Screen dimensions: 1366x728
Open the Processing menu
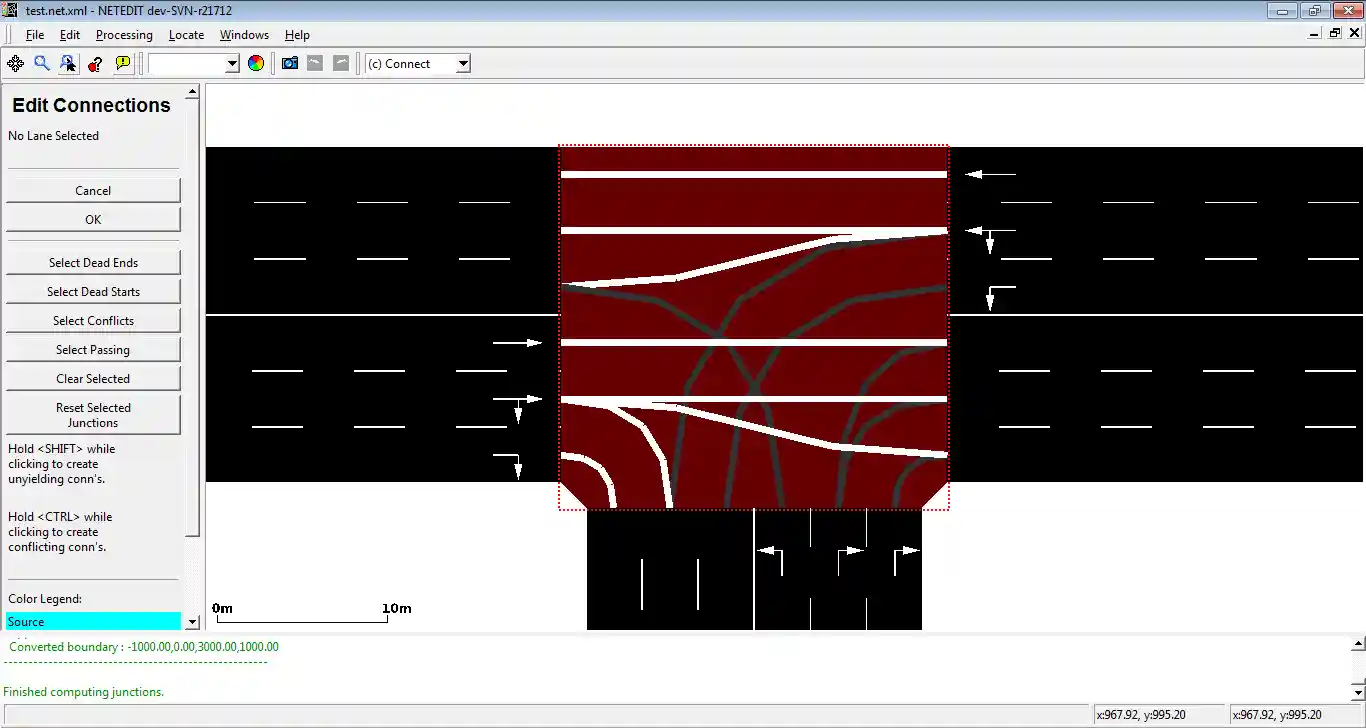[124, 35]
